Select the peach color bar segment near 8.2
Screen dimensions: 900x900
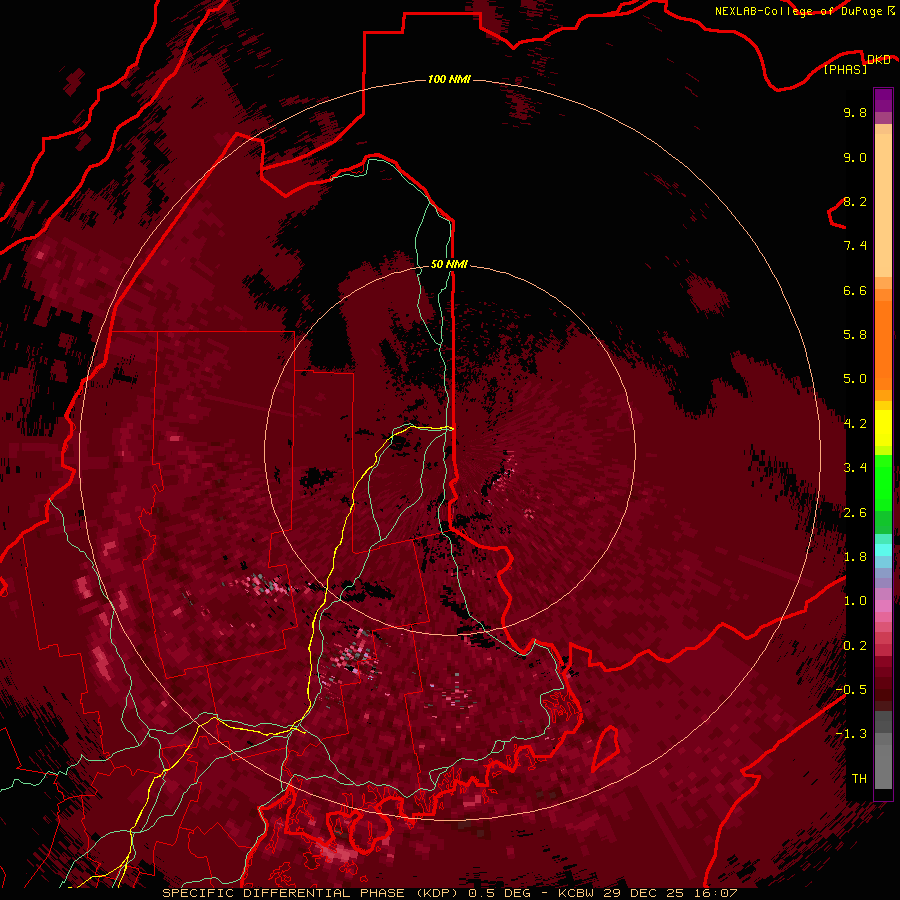coord(883,205)
